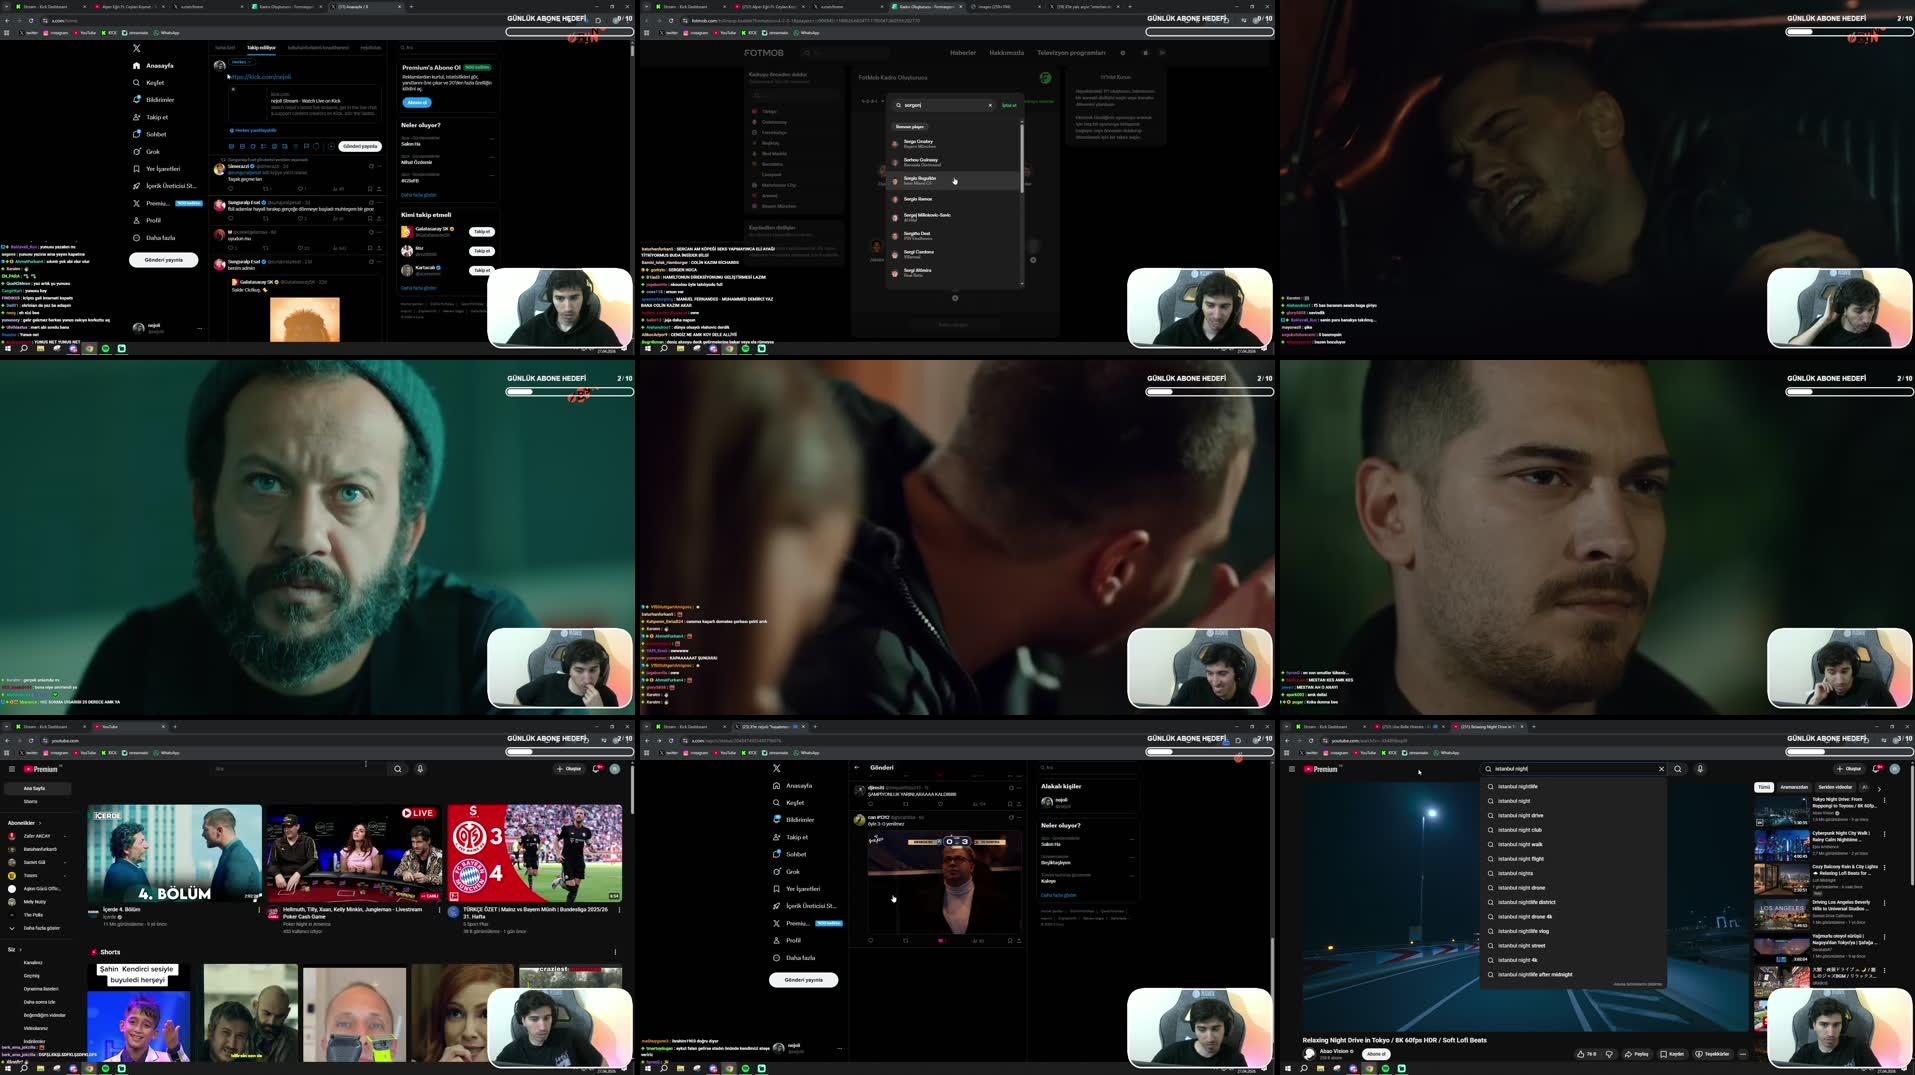This screenshot has width=1915, height=1075.
Task: Open Grok in the X home feed sidebar
Action: [147, 152]
